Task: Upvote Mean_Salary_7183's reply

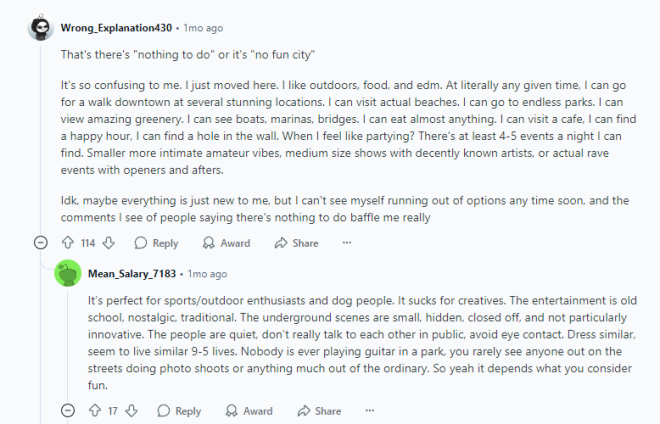Action: 95,411
